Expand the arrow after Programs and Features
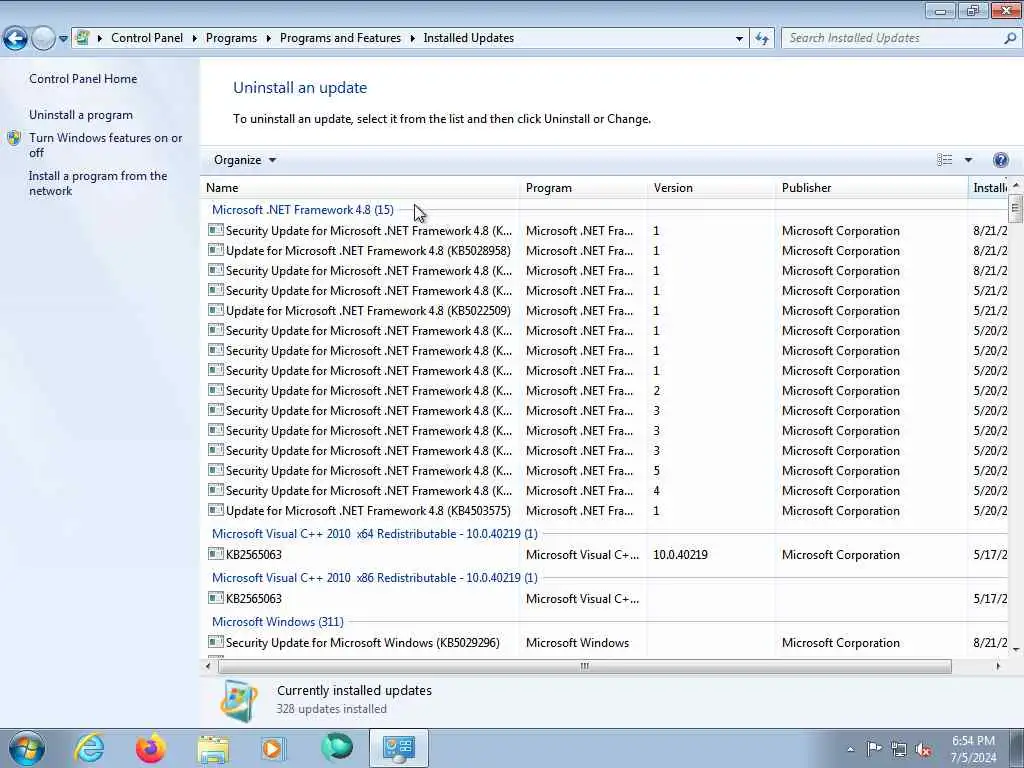1024x768 pixels. click(x=413, y=38)
